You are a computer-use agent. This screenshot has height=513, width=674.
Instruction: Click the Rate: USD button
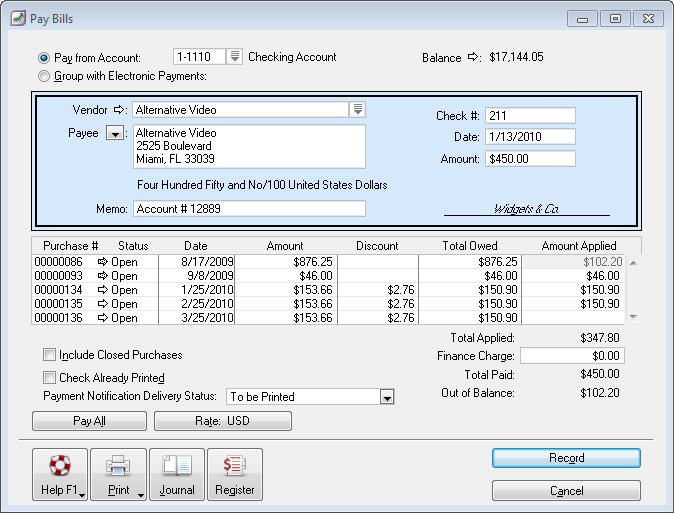(223, 421)
